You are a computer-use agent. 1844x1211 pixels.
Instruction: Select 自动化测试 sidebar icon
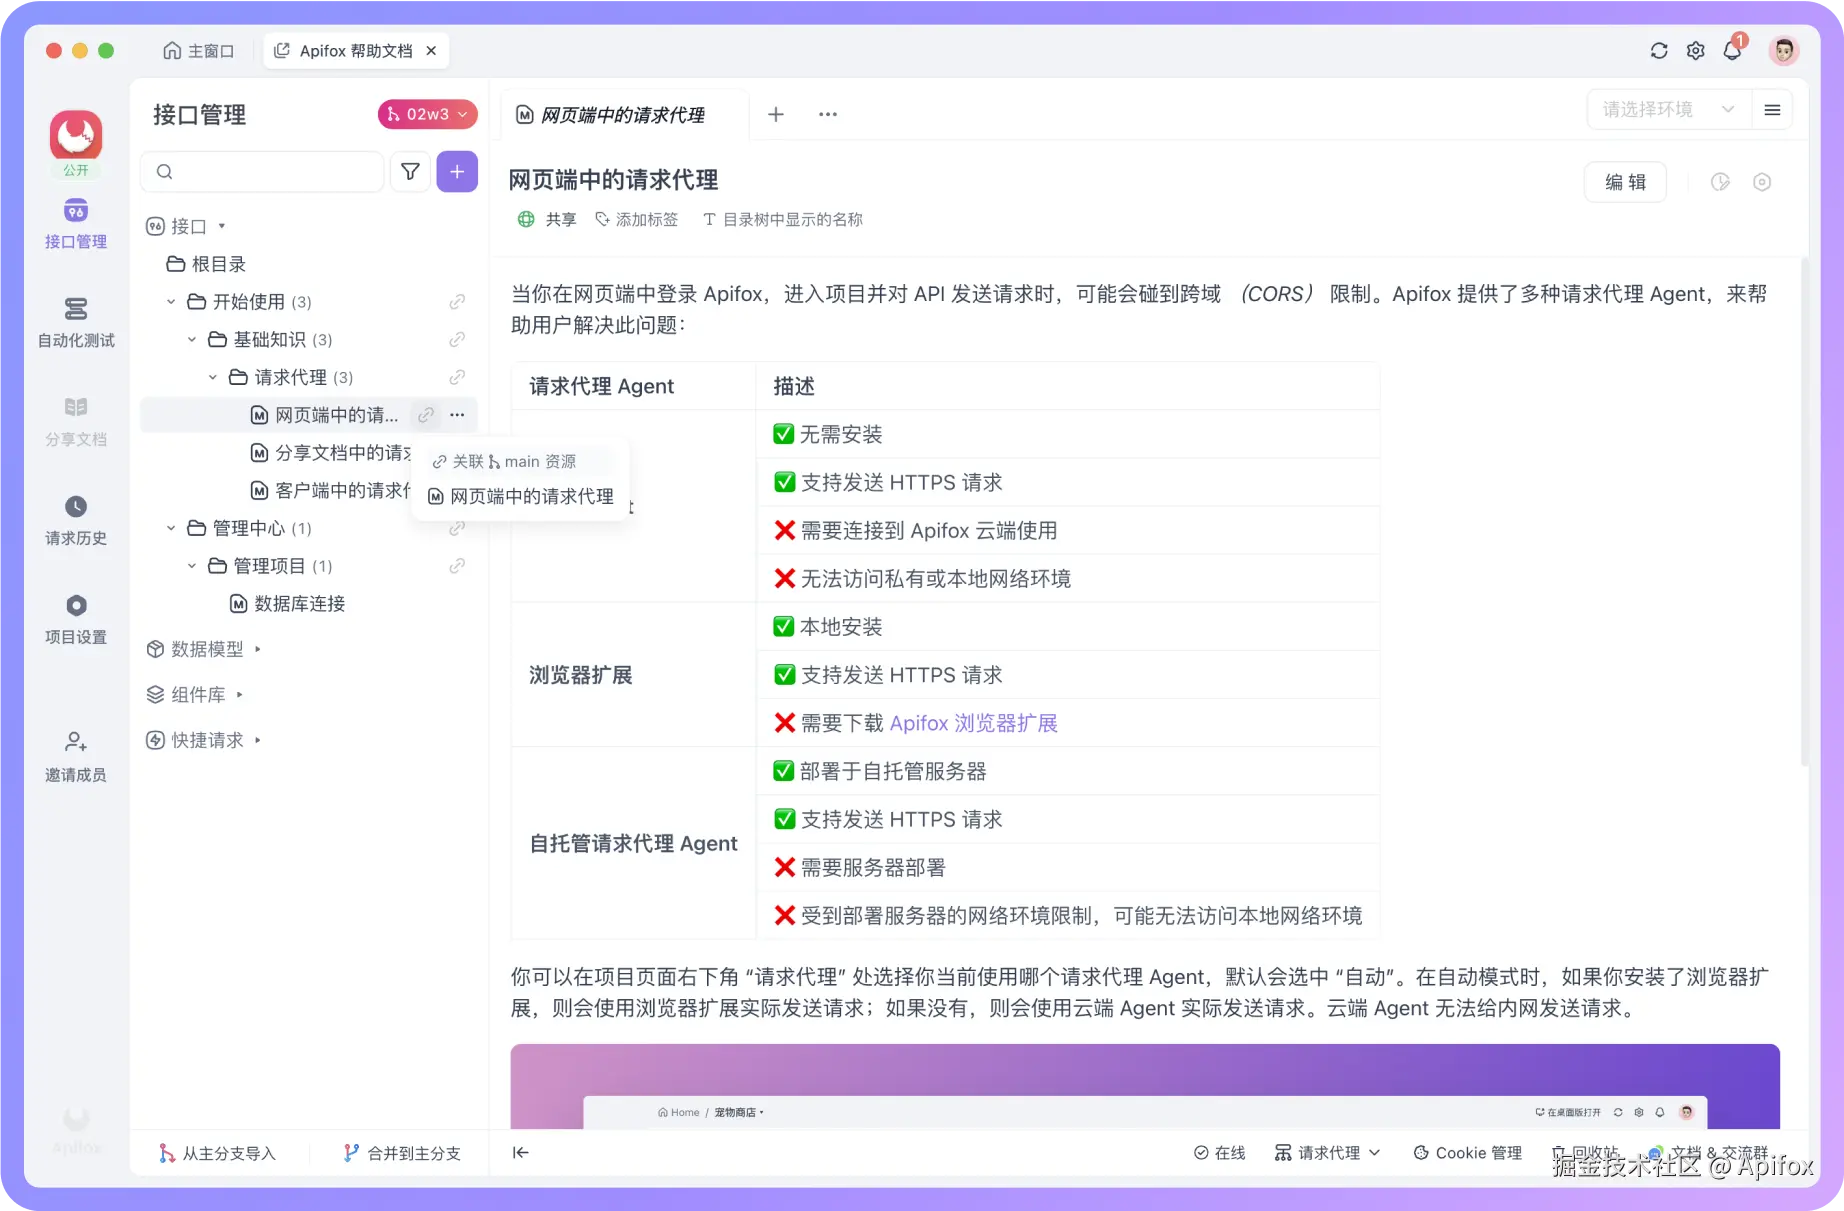click(x=75, y=323)
